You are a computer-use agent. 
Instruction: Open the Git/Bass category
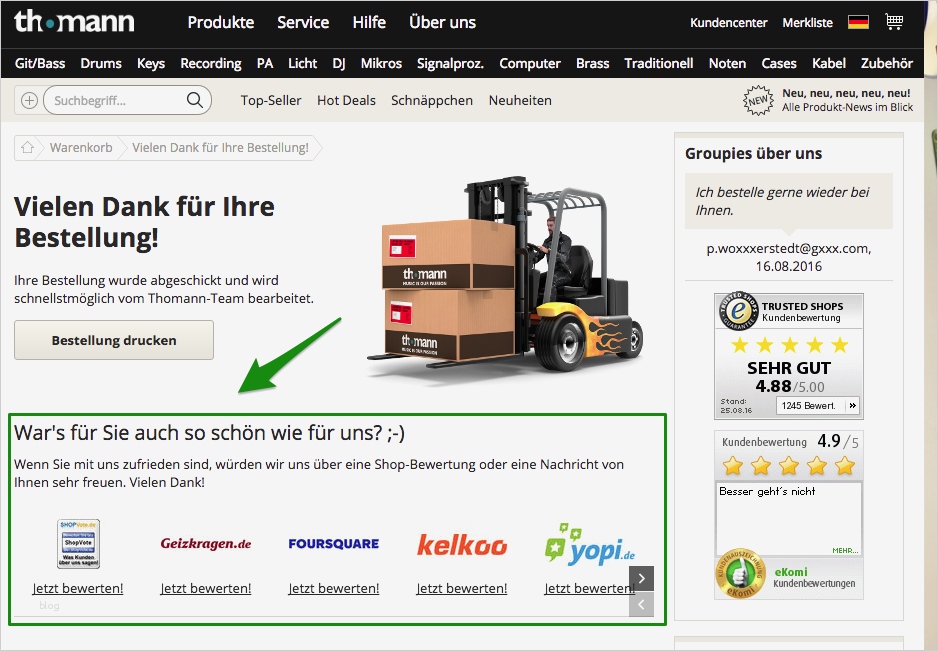pyautogui.click(x=40, y=63)
